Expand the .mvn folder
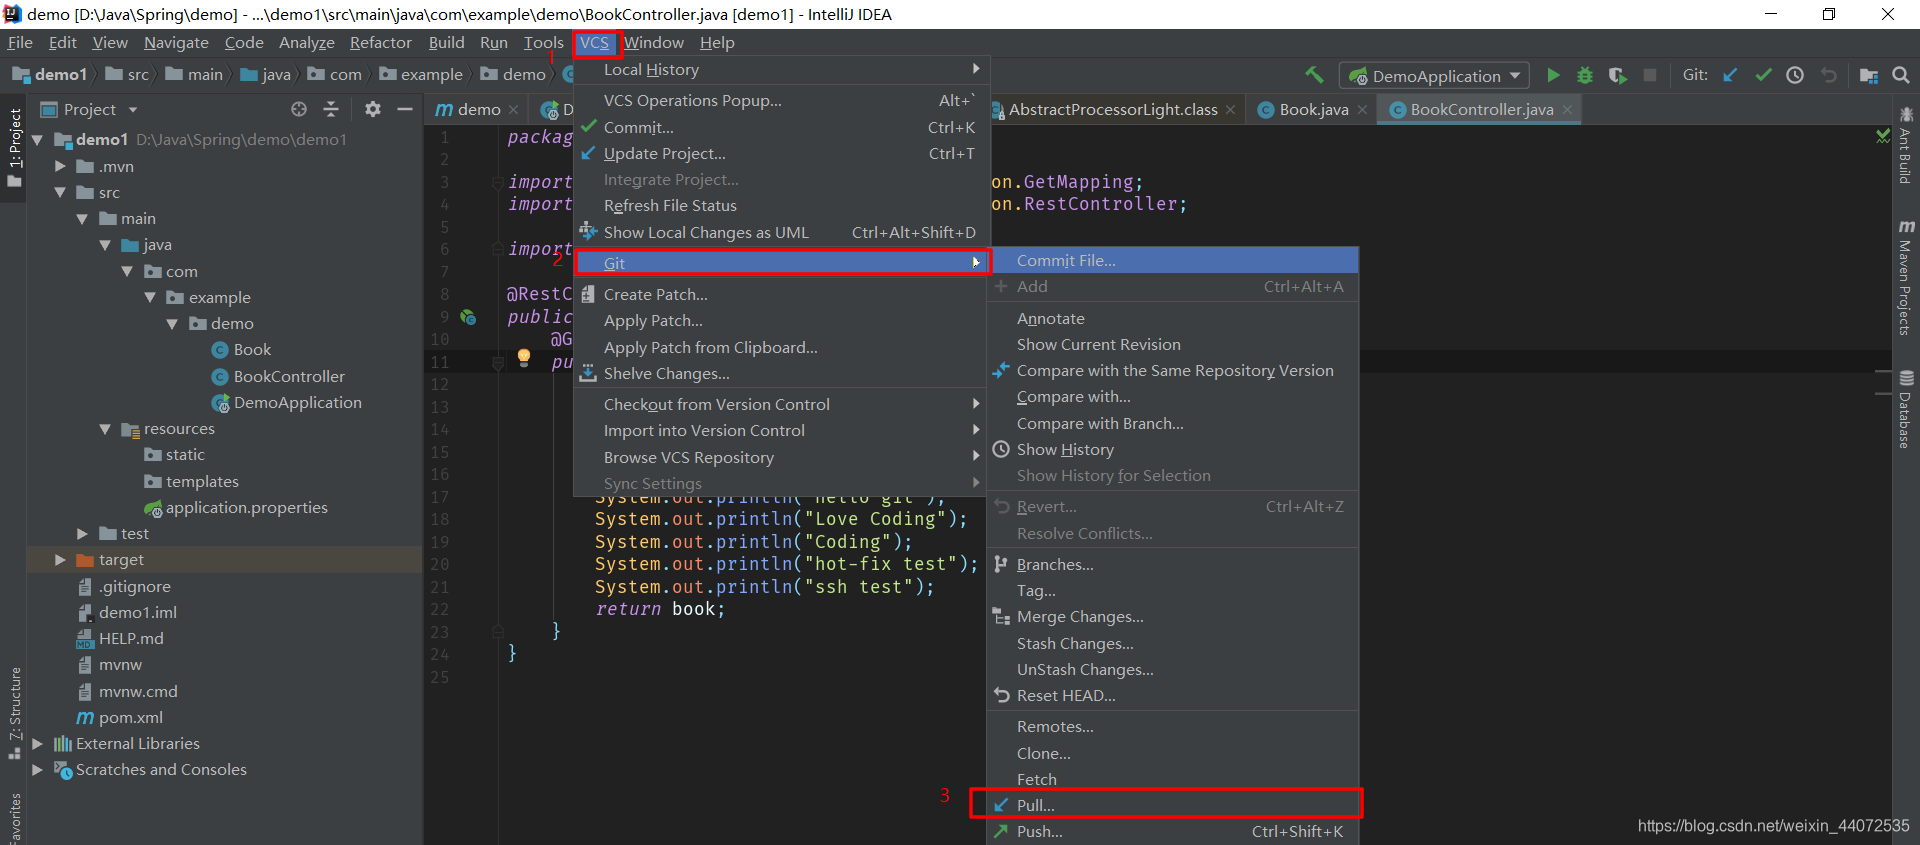 tap(61, 166)
